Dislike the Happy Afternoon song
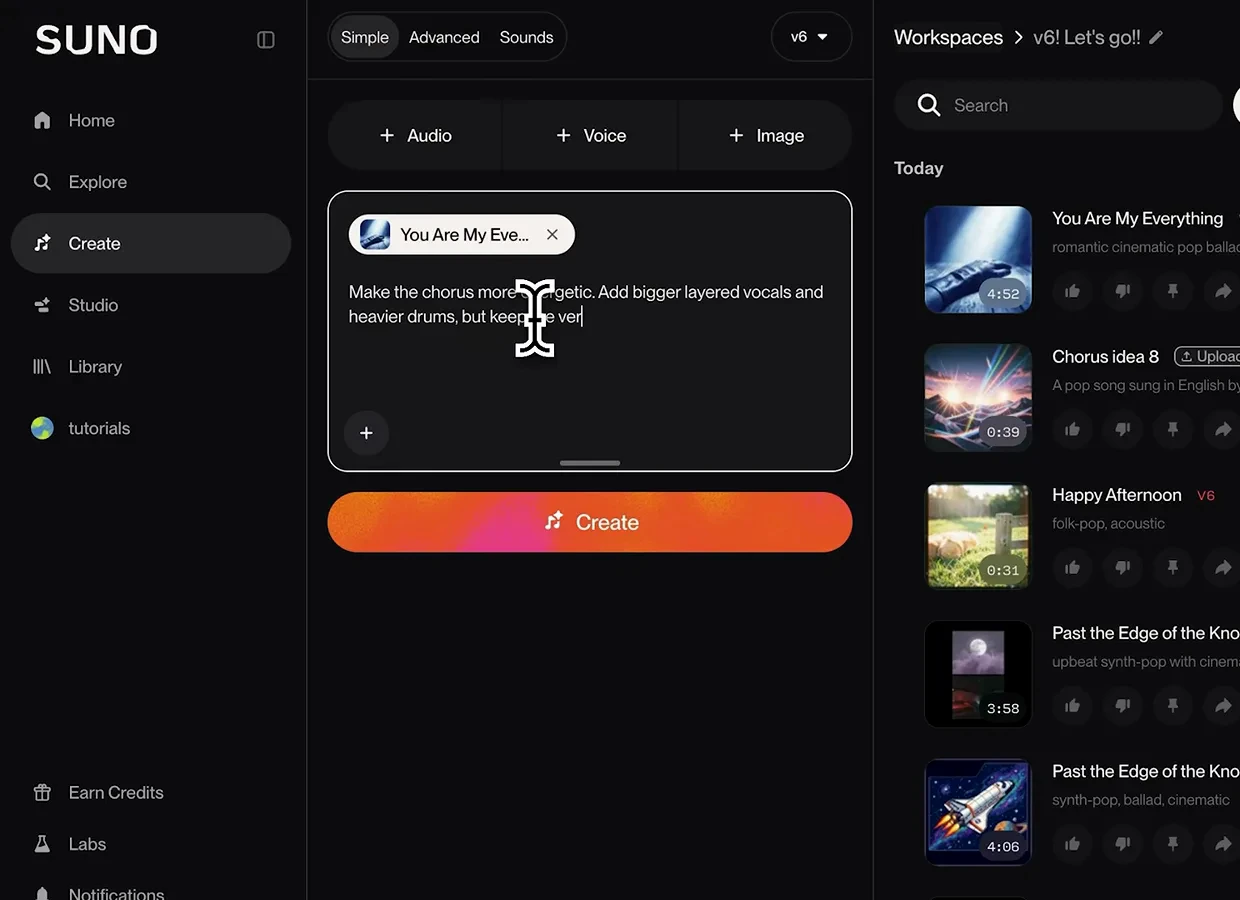 [x=1123, y=567]
